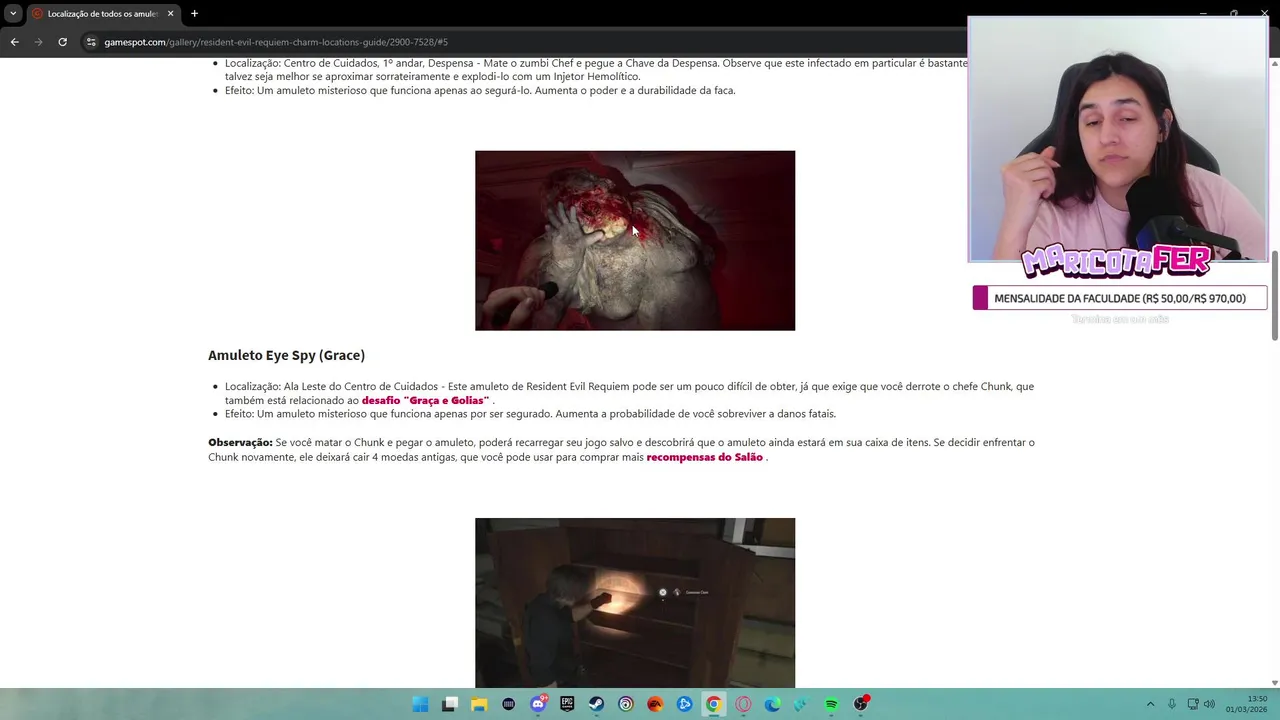This screenshot has width=1280, height=720.
Task: Open Task View in the taskbar
Action: (x=450, y=704)
